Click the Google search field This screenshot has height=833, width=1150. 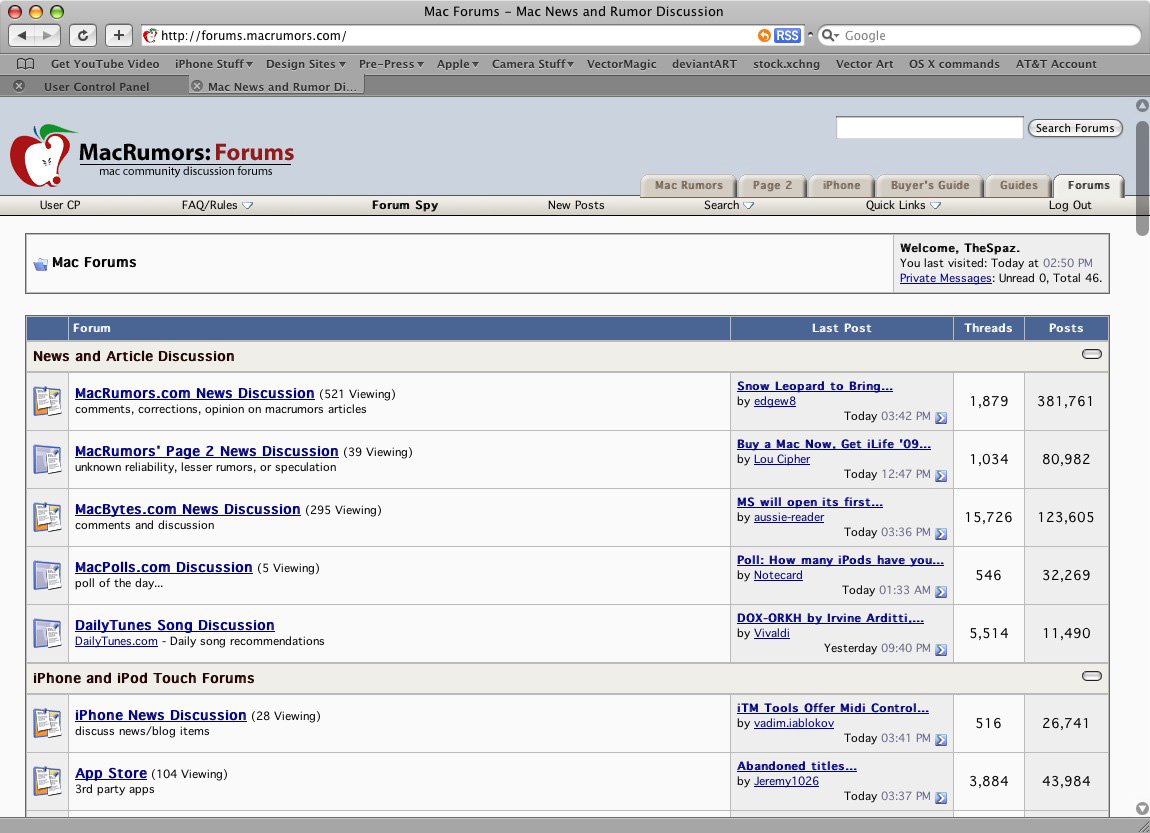pos(979,35)
